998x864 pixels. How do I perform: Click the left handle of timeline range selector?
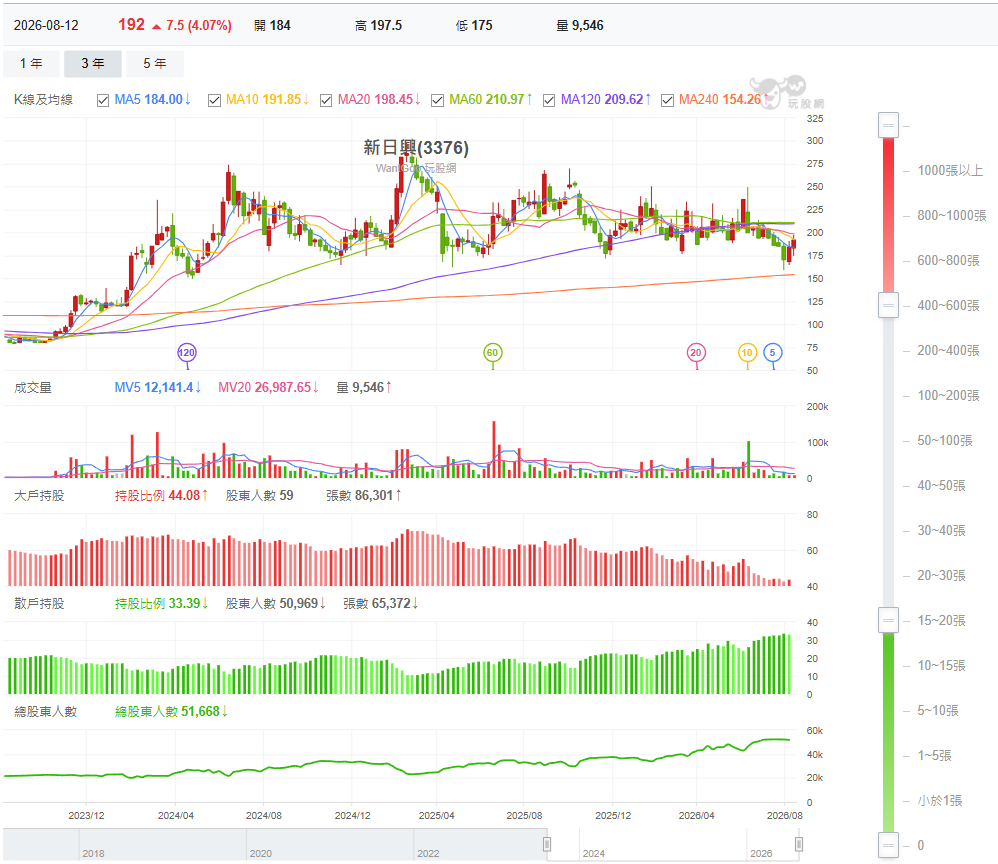[547, 844]
